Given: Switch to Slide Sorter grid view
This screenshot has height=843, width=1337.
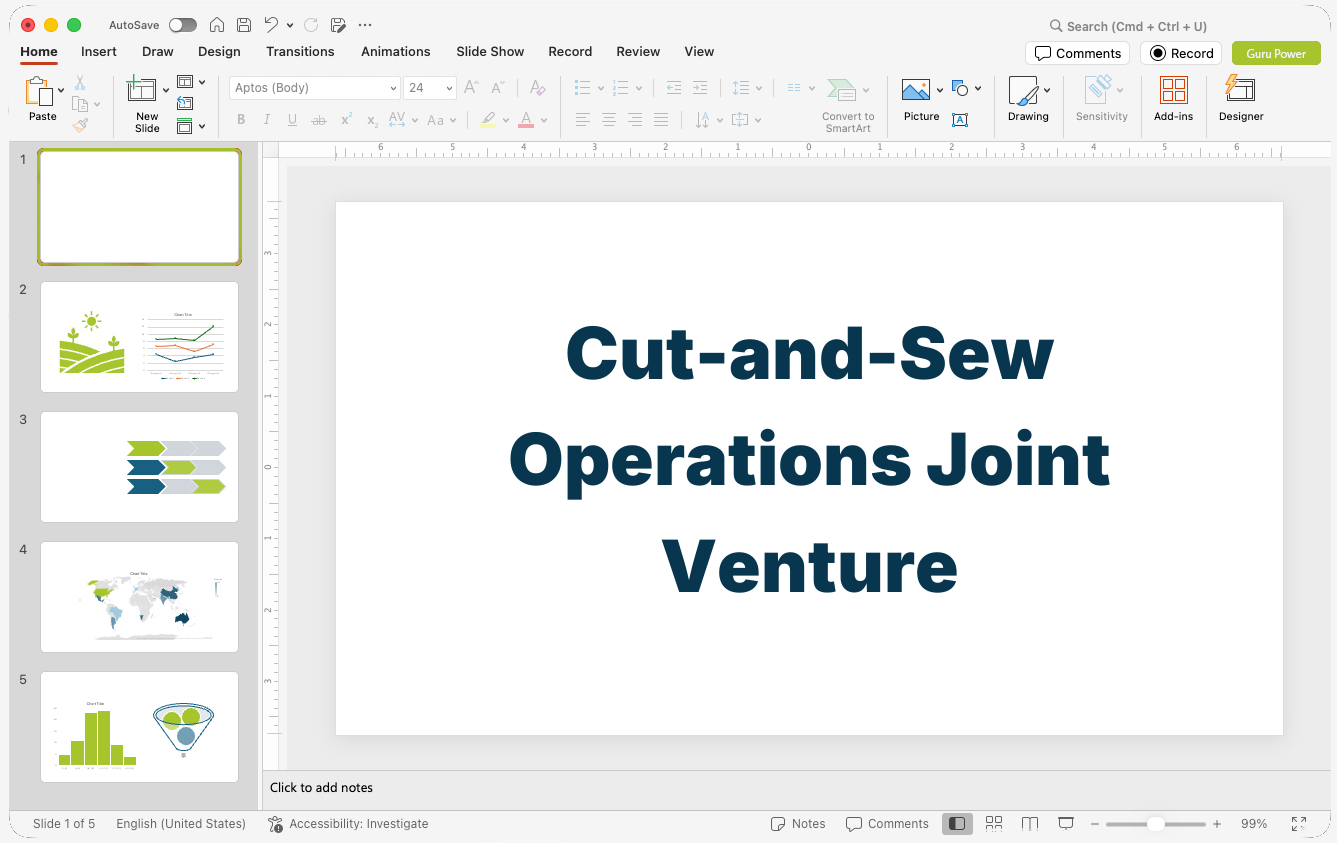Looking at the screenshot, I should pos(994,823).
